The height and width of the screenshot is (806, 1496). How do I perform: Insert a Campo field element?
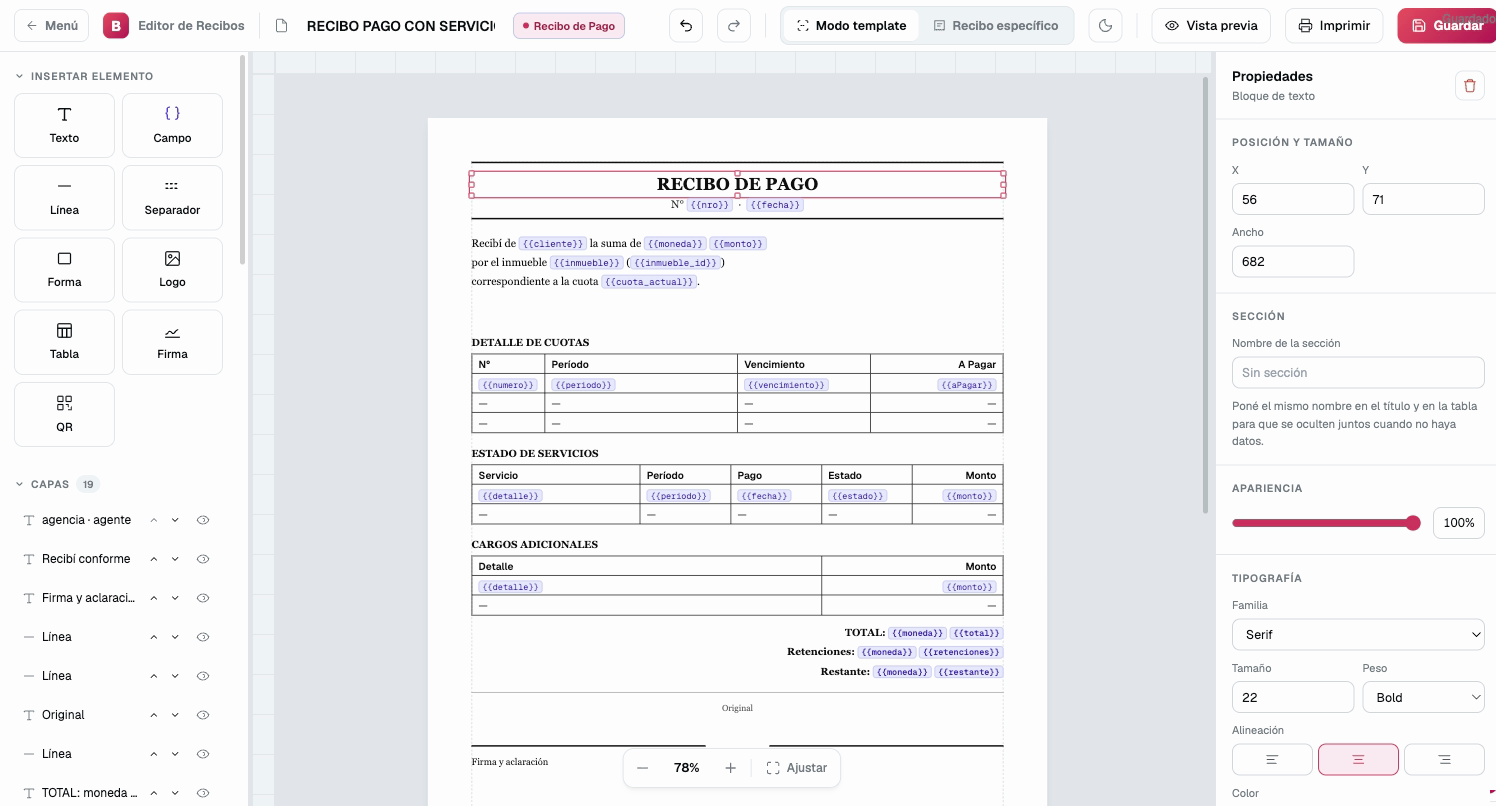(172, 126)
